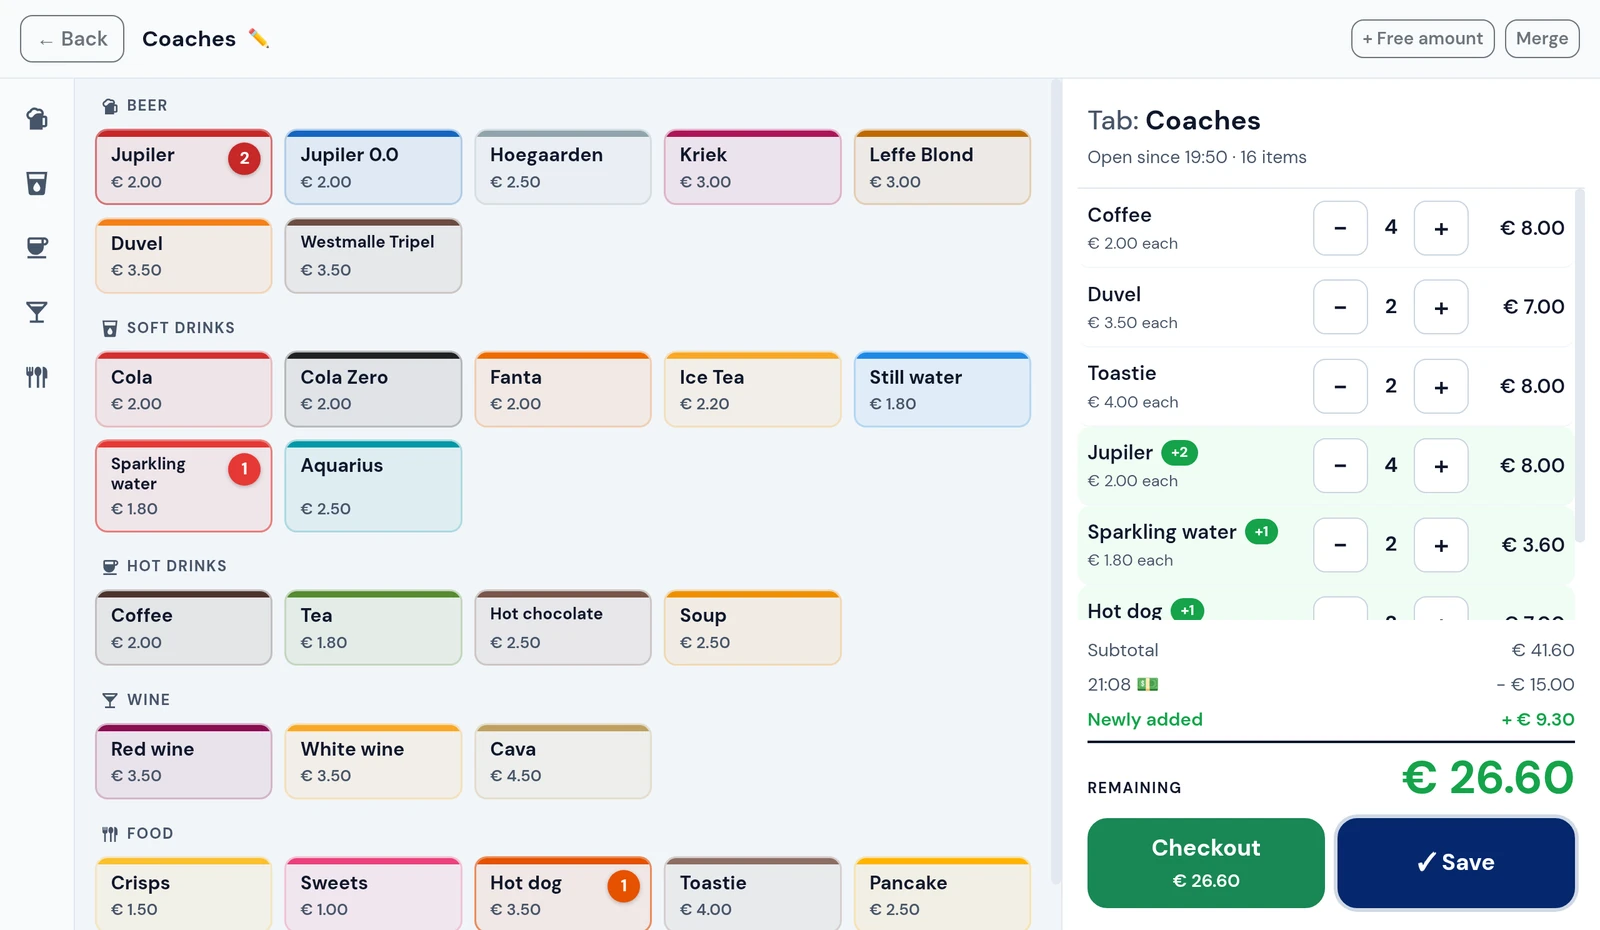The width and height of the screenshot is (1600, 930).
Task: Reduce Sparkling water count by one
Action: [x=1340, y=545]
